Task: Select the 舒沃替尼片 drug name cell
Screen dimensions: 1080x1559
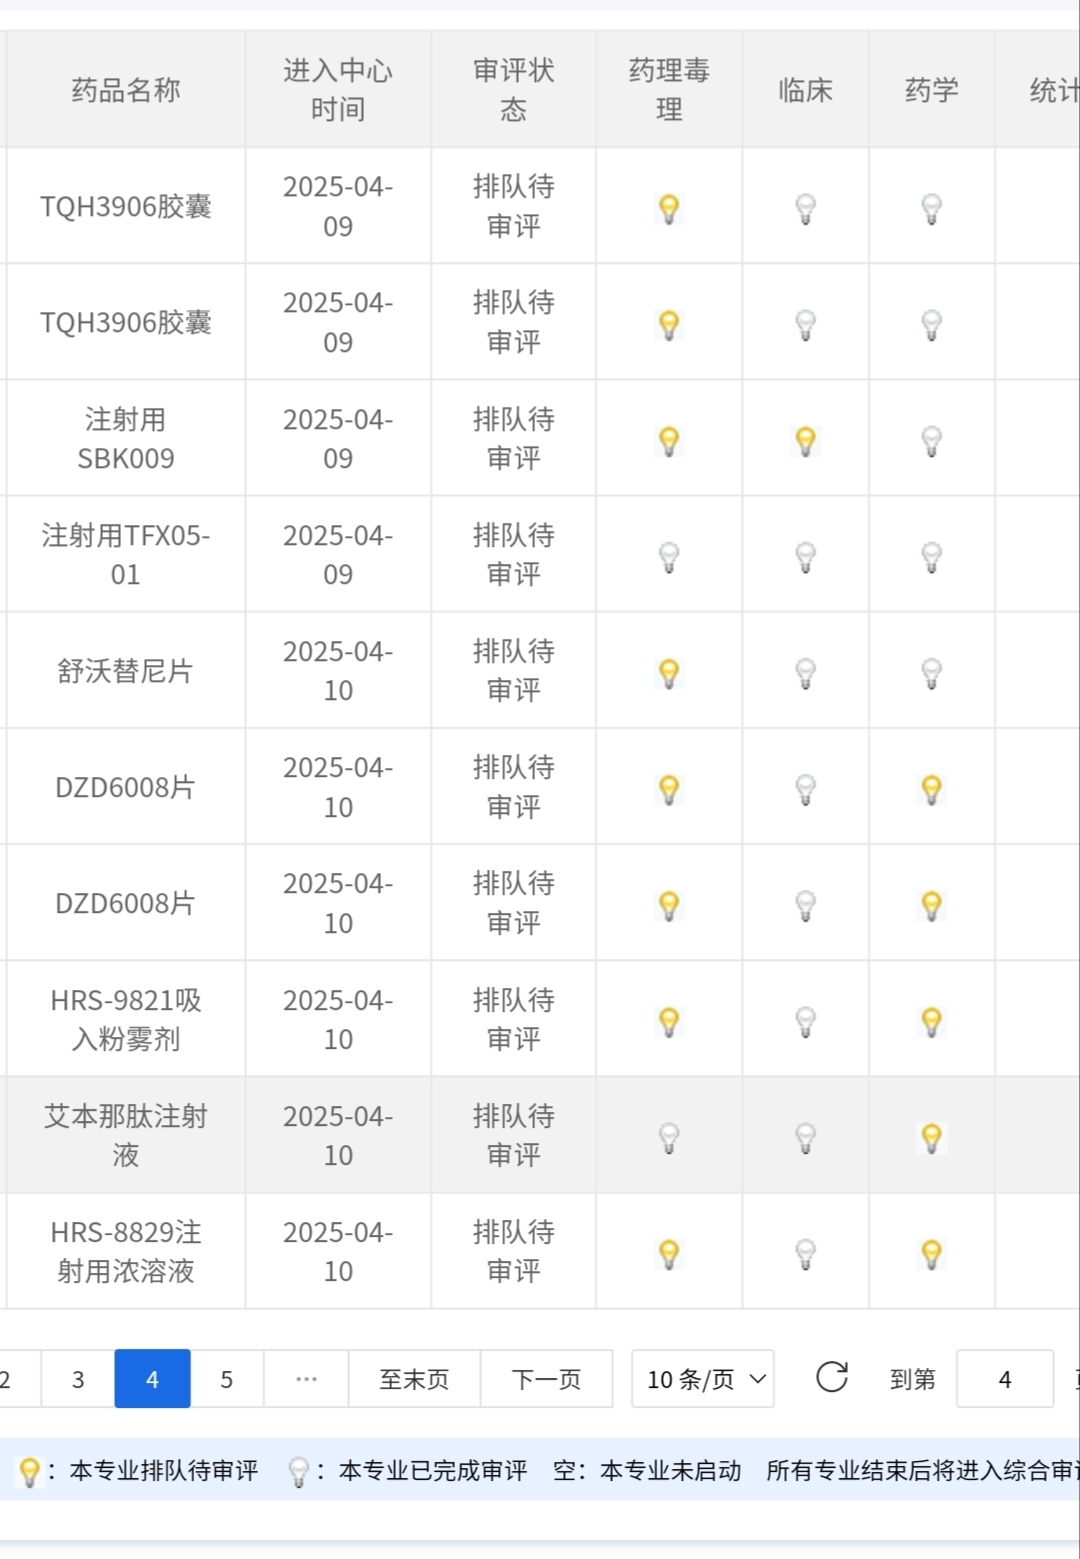Action: pos(125,671)
